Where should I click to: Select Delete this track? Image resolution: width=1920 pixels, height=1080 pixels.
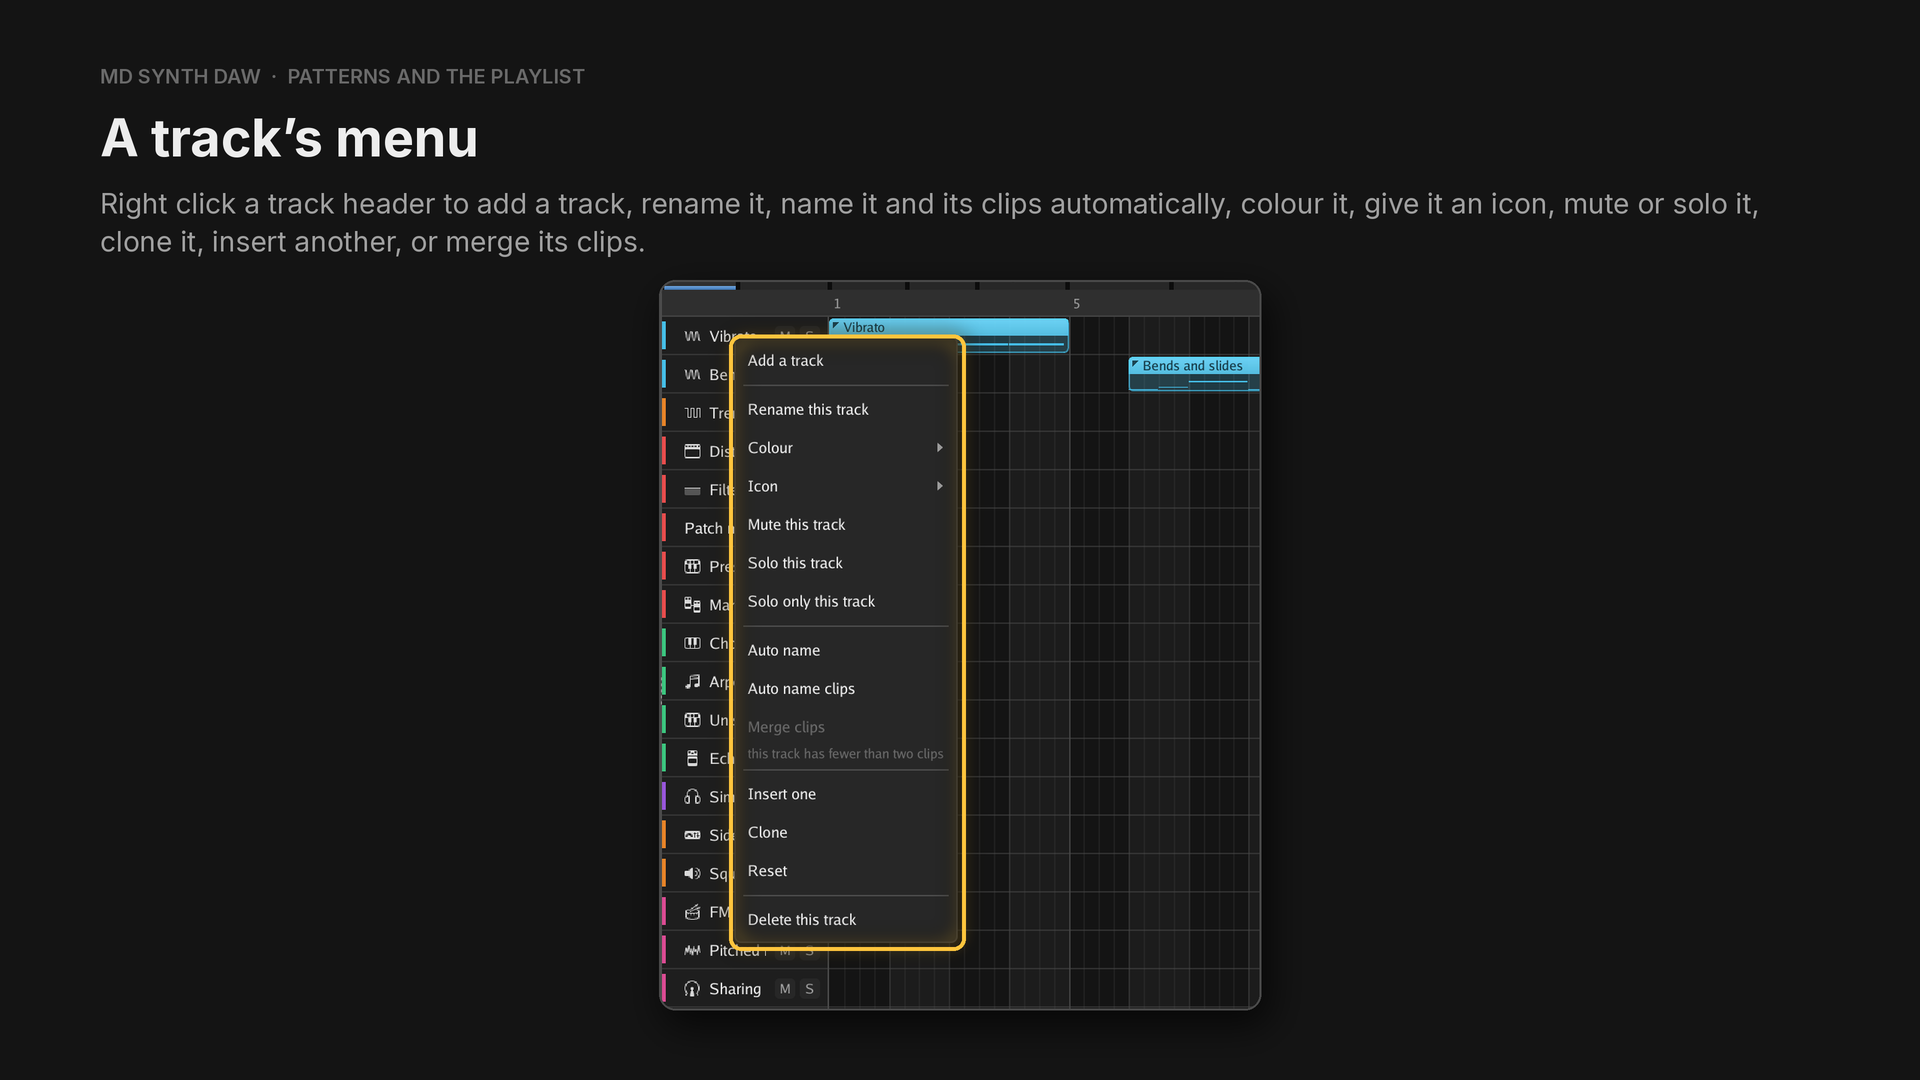pos(846,920)
